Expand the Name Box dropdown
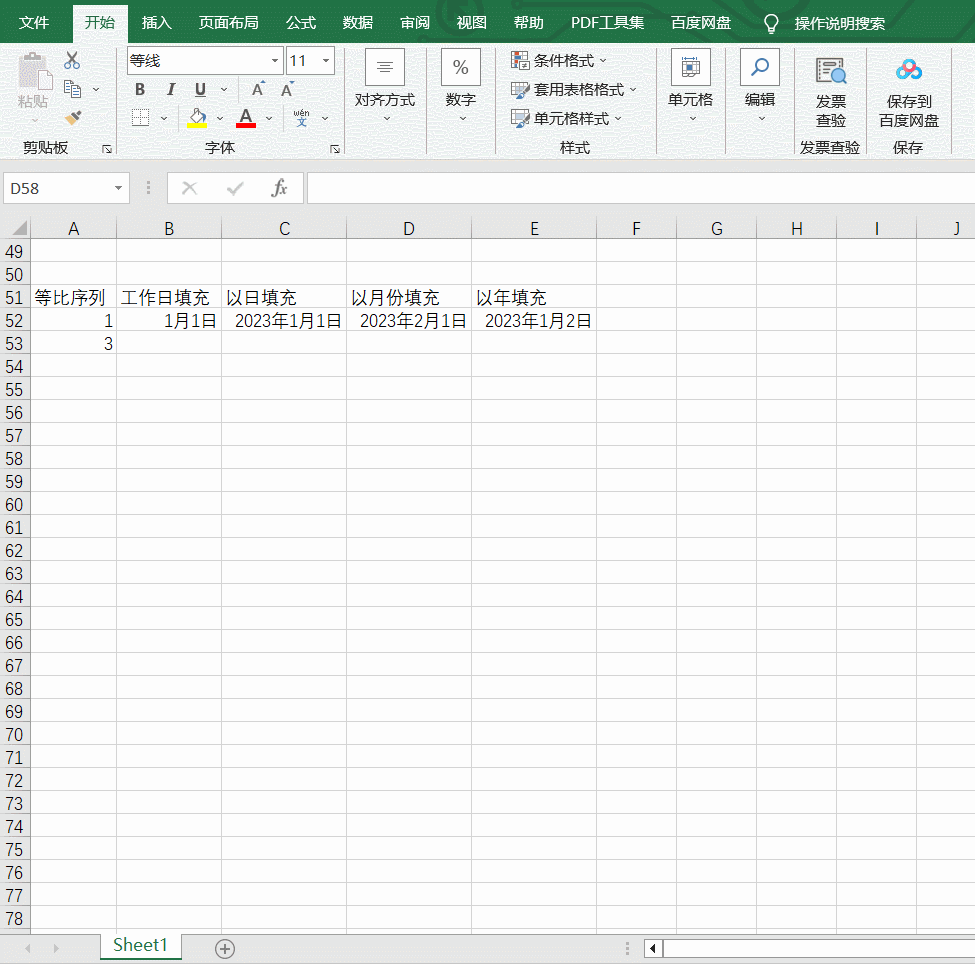This screenshot has height=964, width=975. [x=118, y=188]
